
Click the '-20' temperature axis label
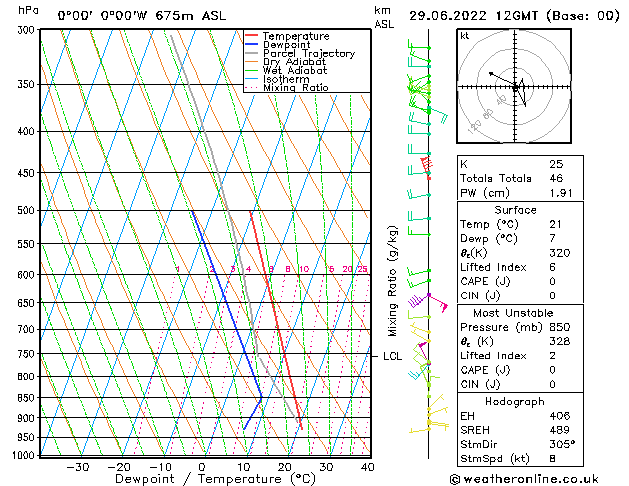[119, 467]
